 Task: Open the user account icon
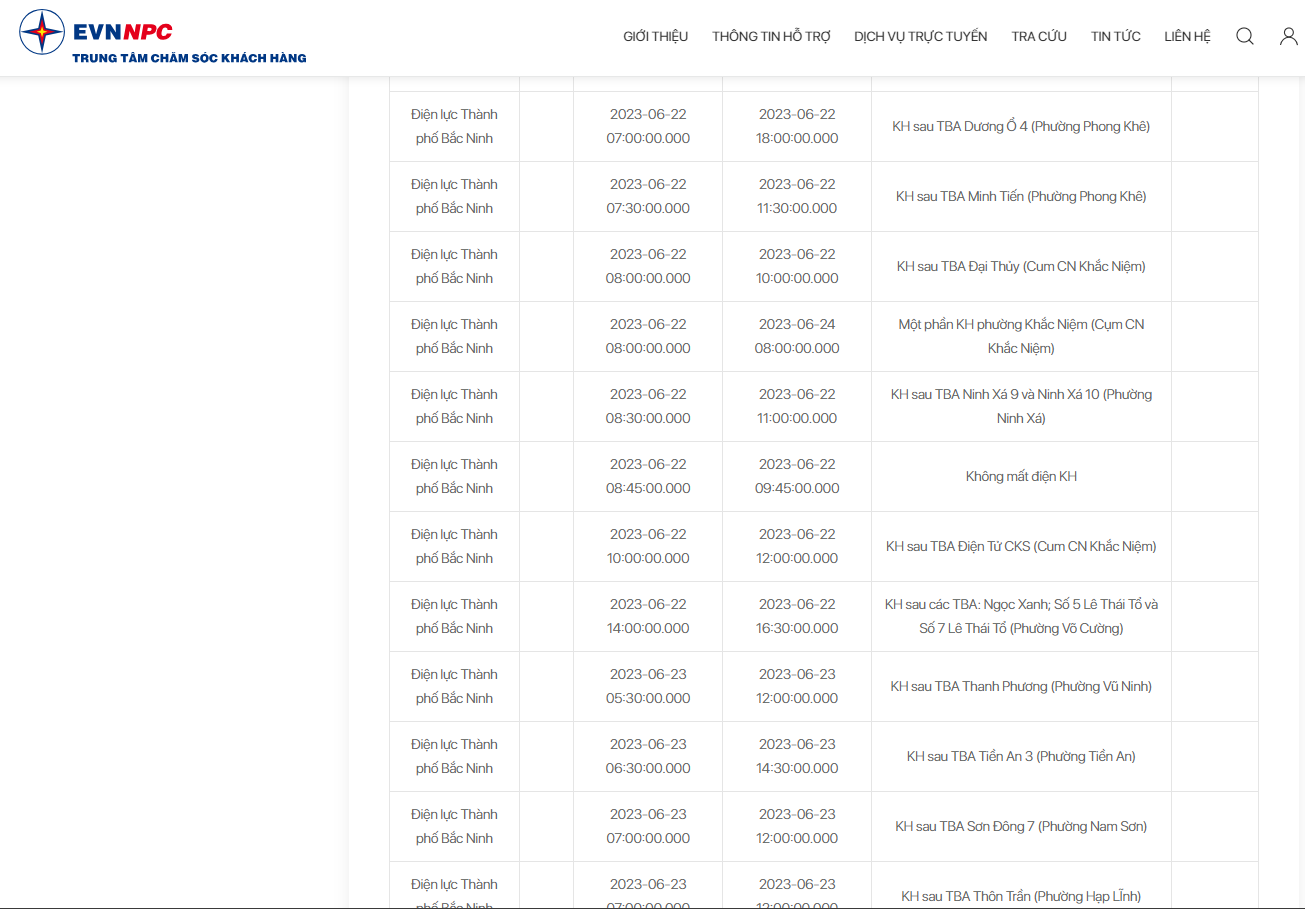(x=1289, y=36)
